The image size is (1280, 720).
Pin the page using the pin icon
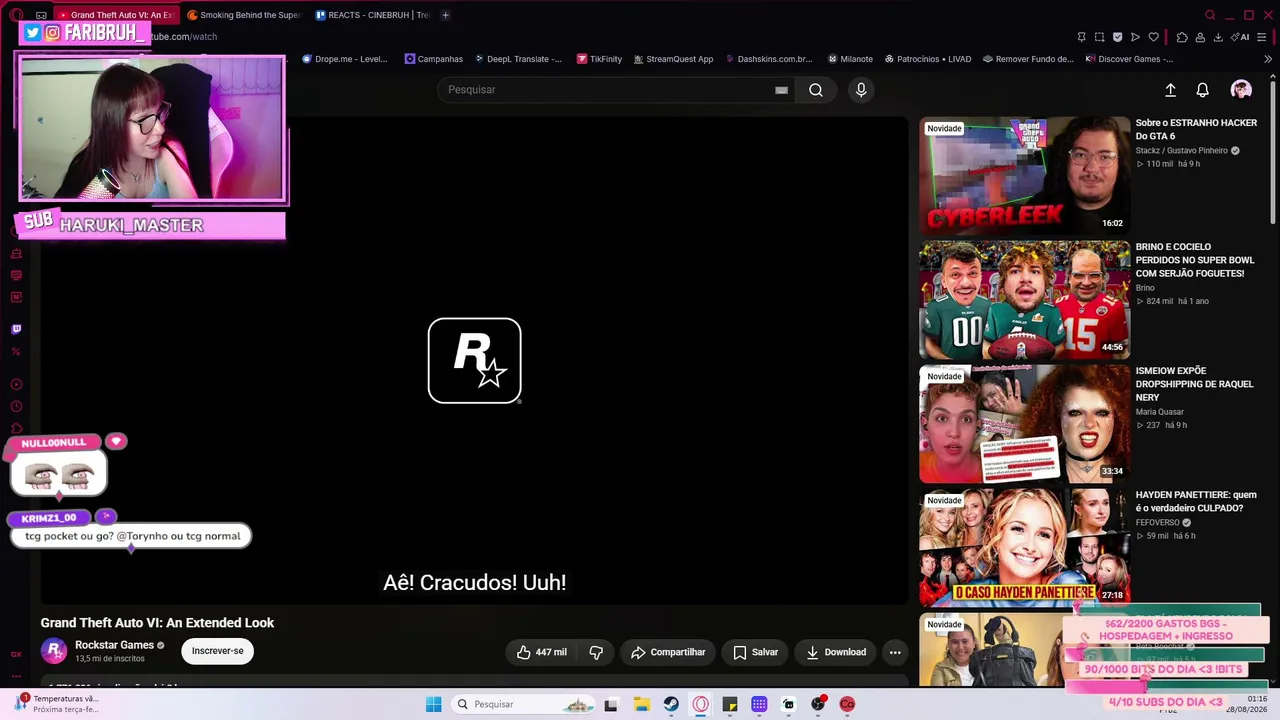point(1081,37)
